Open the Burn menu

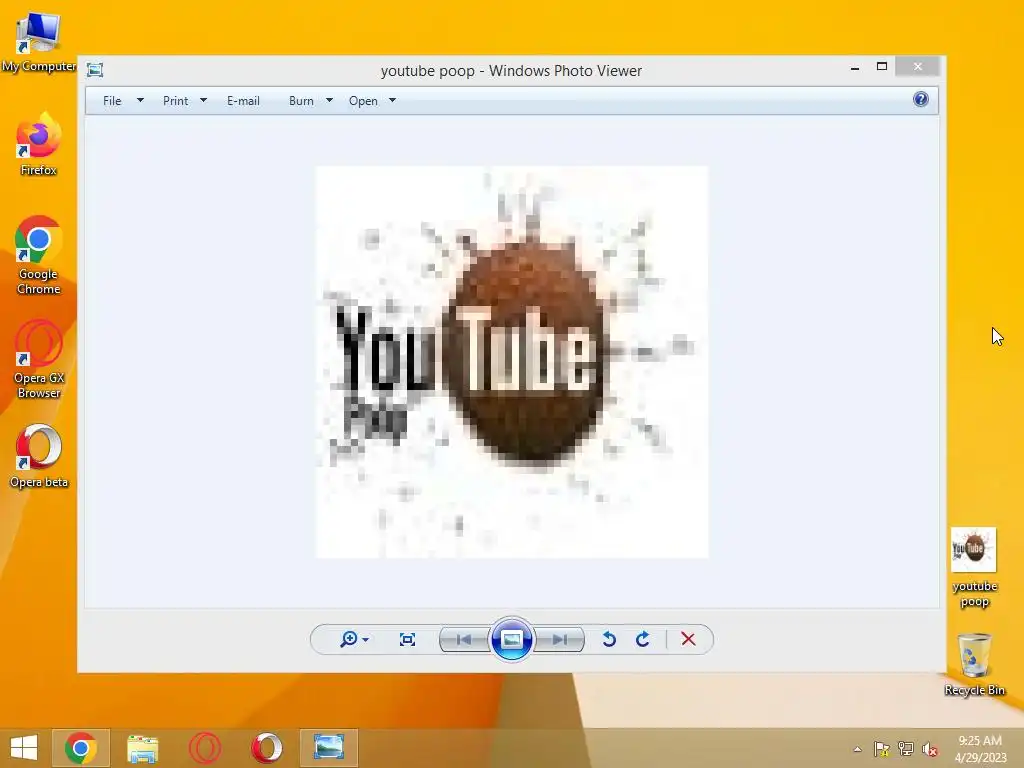tap(301, 101)
